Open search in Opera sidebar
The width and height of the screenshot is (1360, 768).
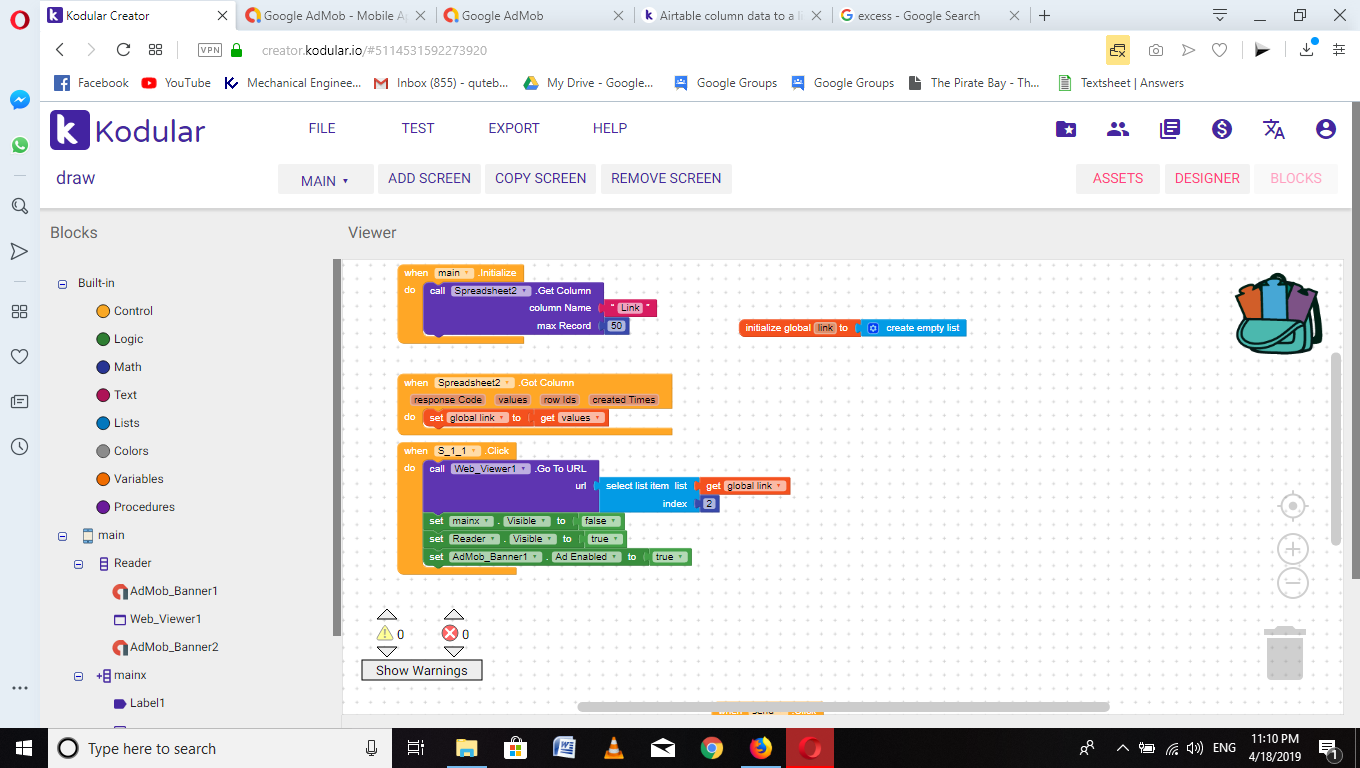[19, 206]
